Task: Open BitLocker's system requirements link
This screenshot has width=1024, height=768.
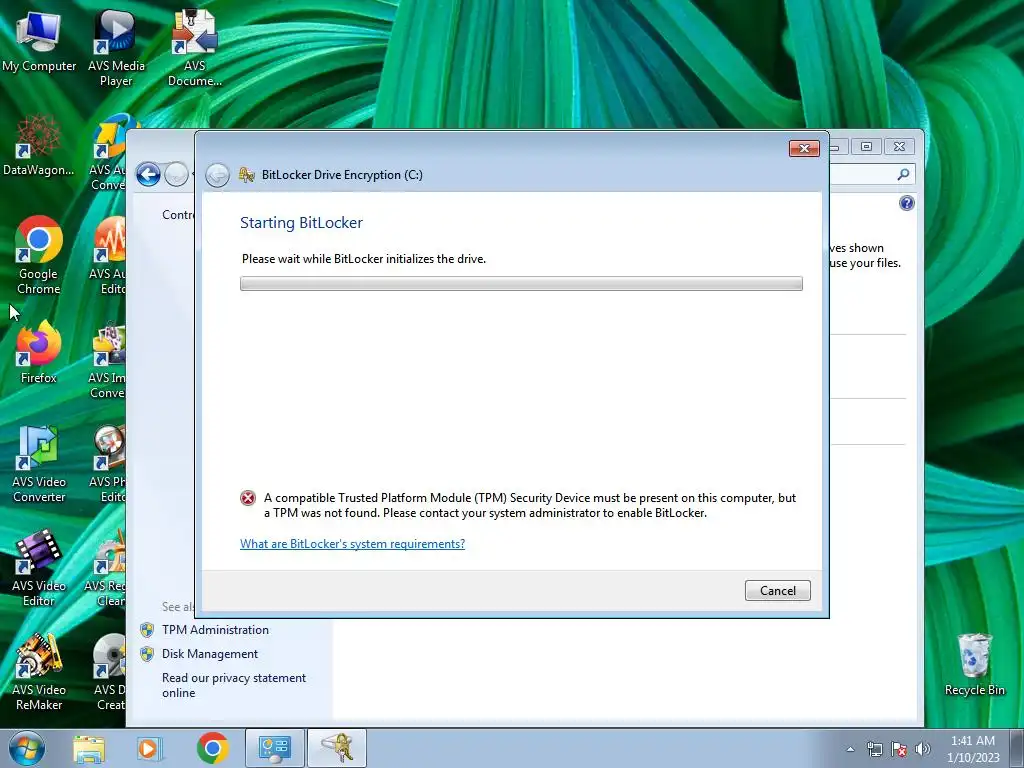Action: (352, 543)
